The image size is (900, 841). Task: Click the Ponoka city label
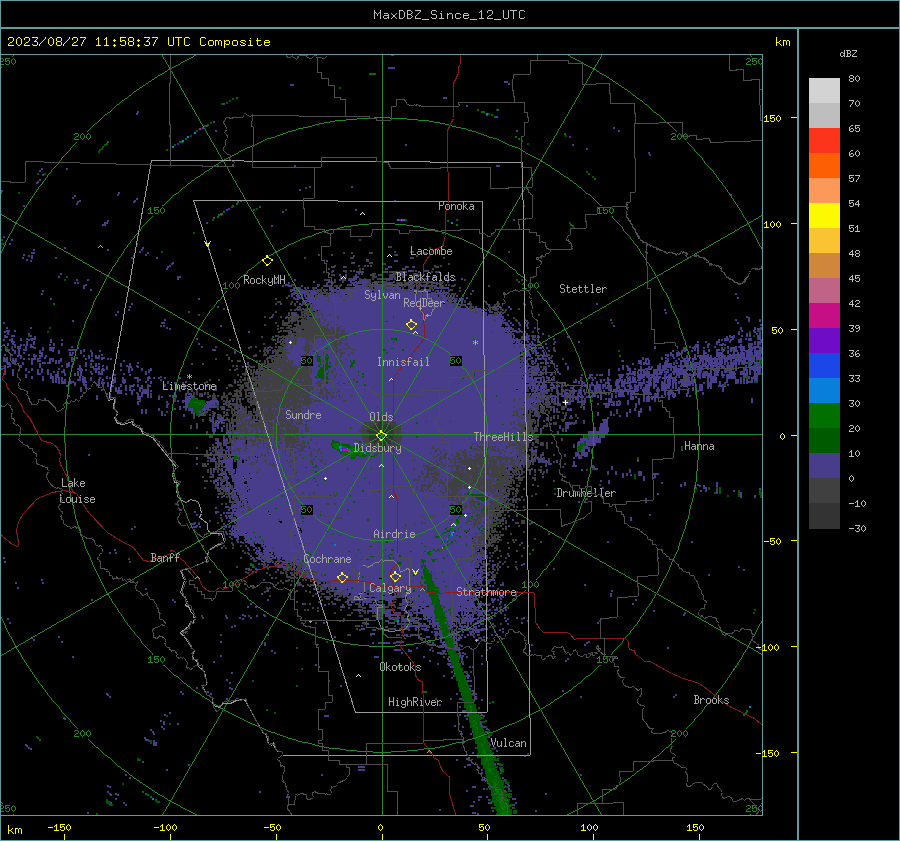(456, 206)
